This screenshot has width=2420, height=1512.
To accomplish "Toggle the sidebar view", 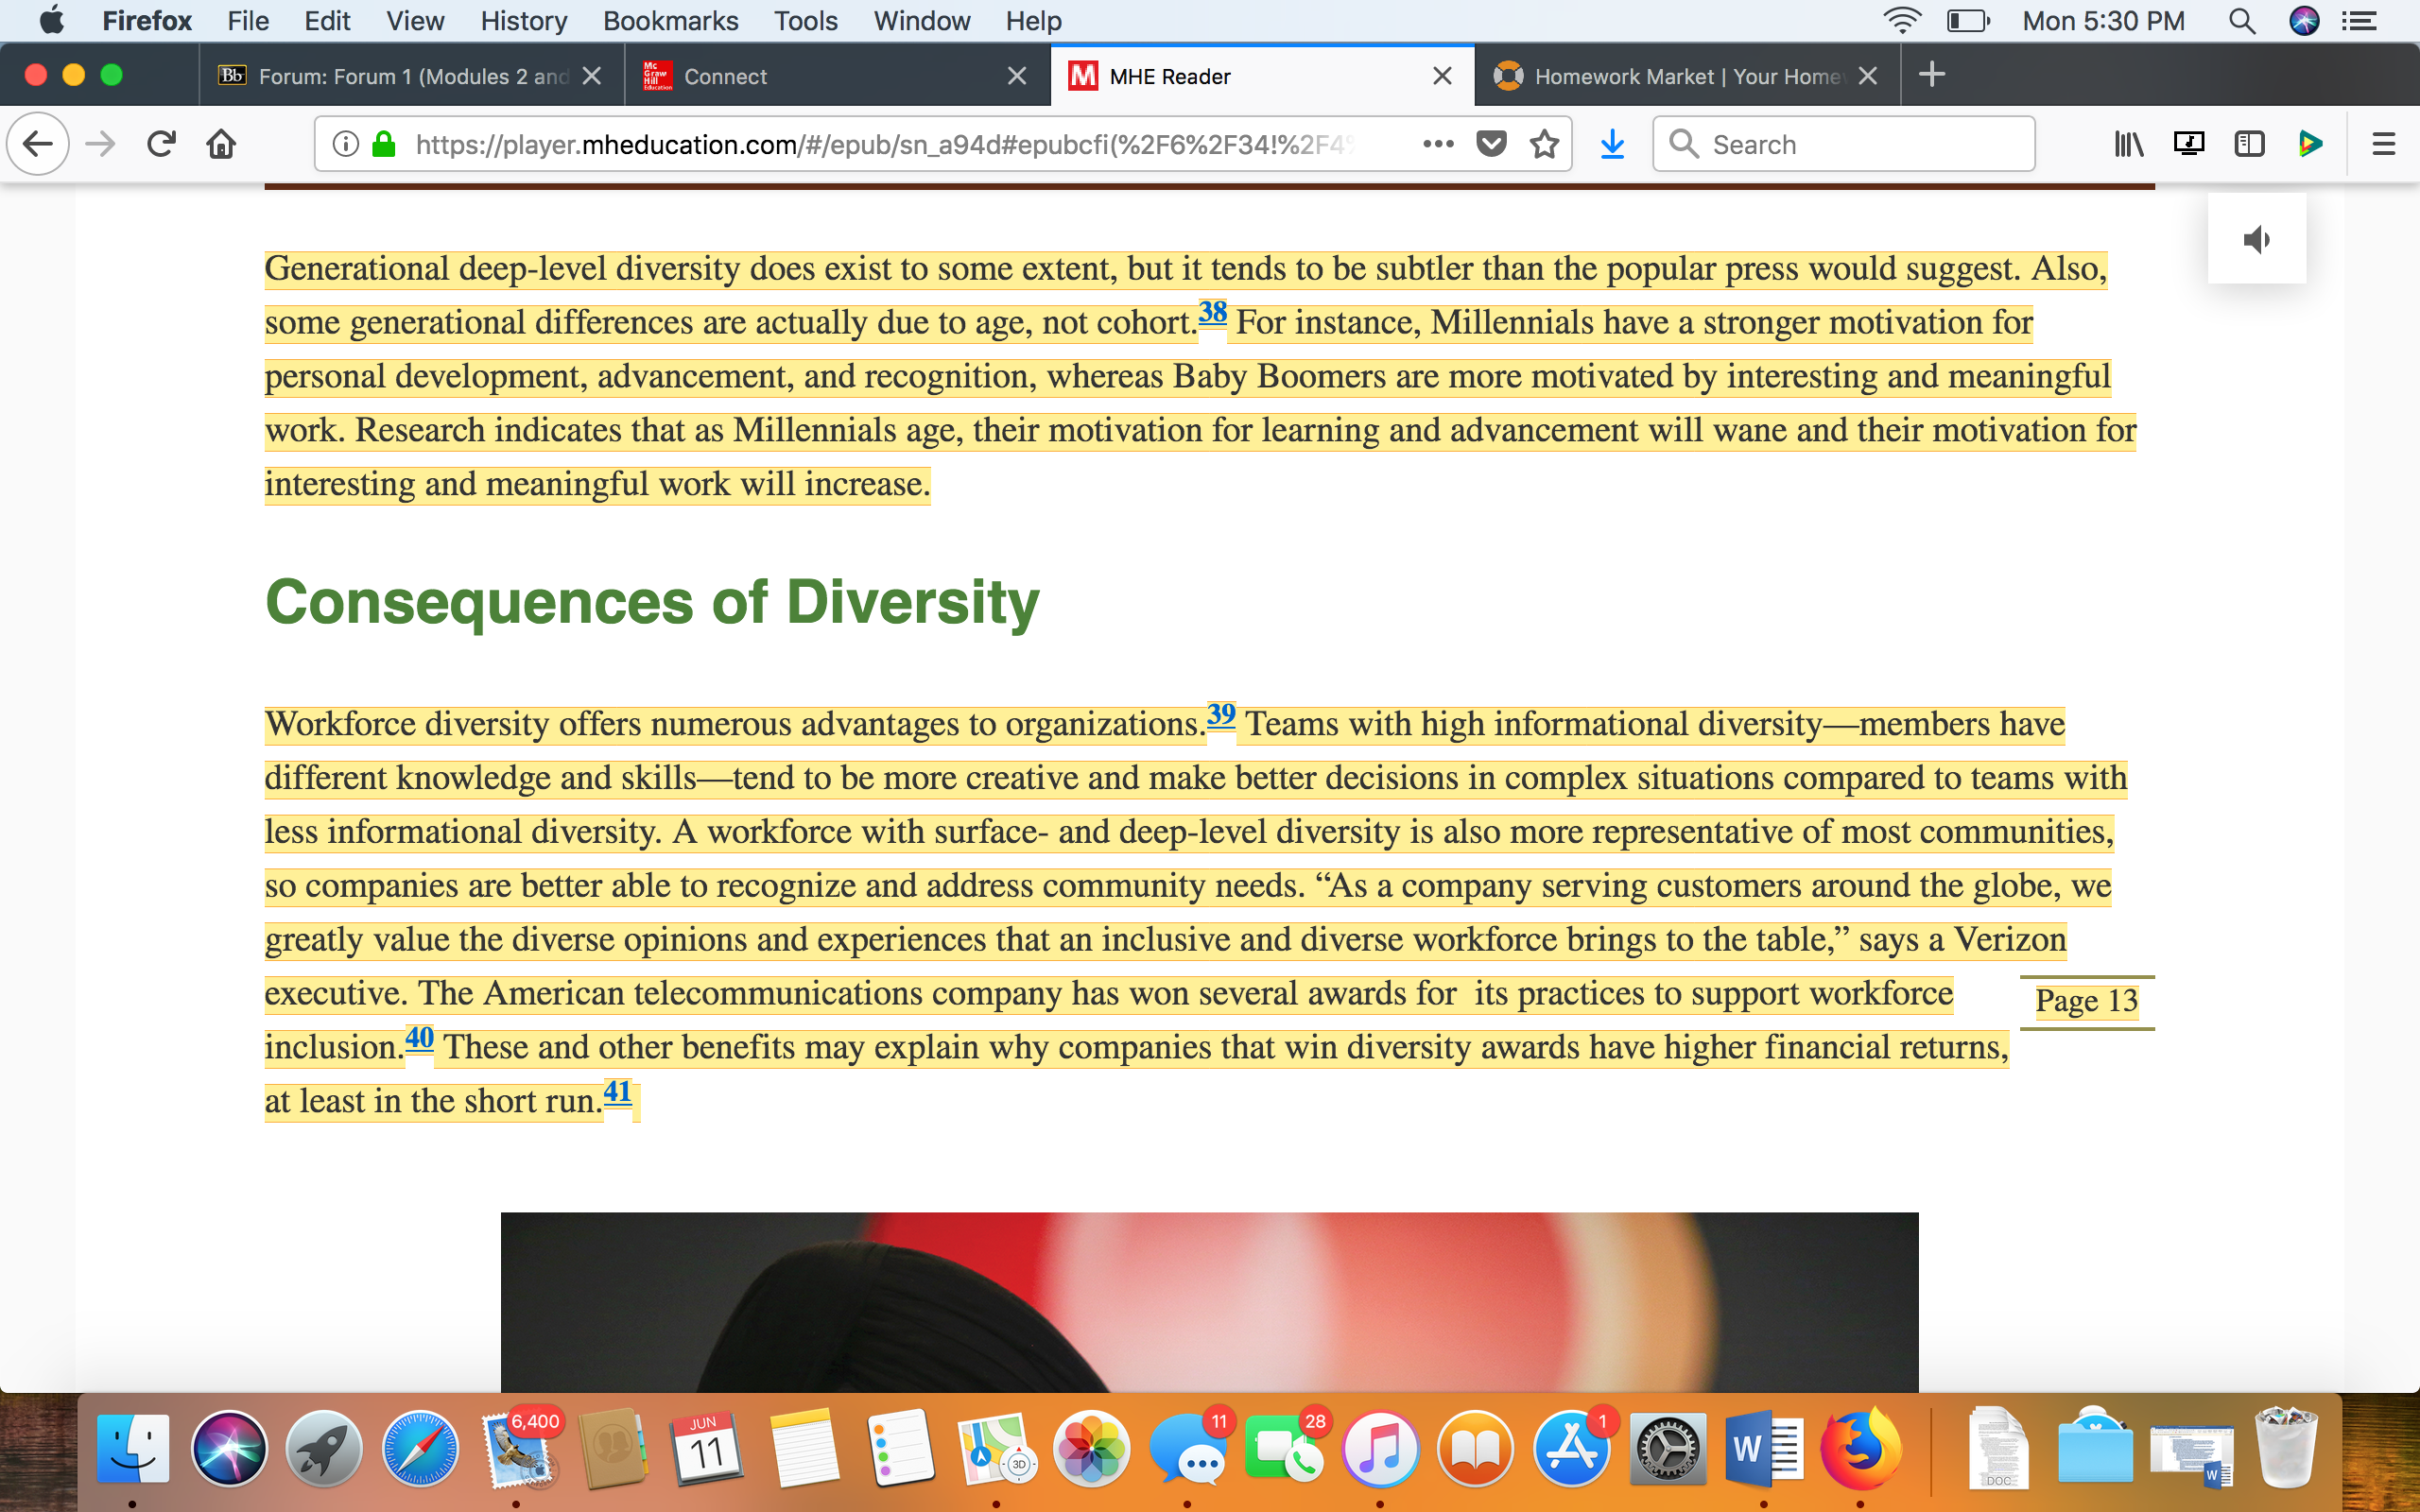I will point(2249,144).
